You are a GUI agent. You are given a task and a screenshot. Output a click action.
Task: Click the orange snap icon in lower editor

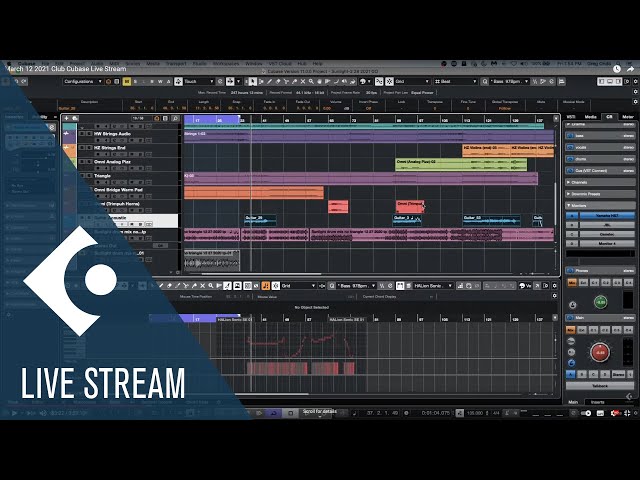266,286
